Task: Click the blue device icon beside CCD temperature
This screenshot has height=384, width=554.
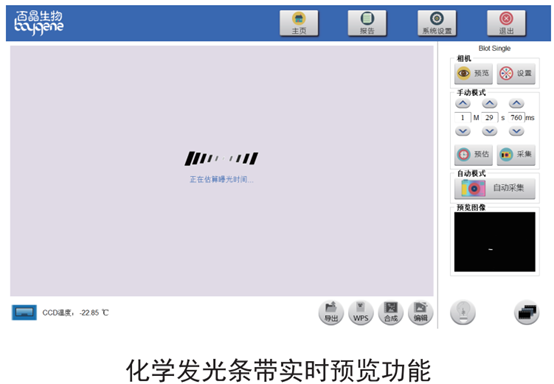Action: 24,313
